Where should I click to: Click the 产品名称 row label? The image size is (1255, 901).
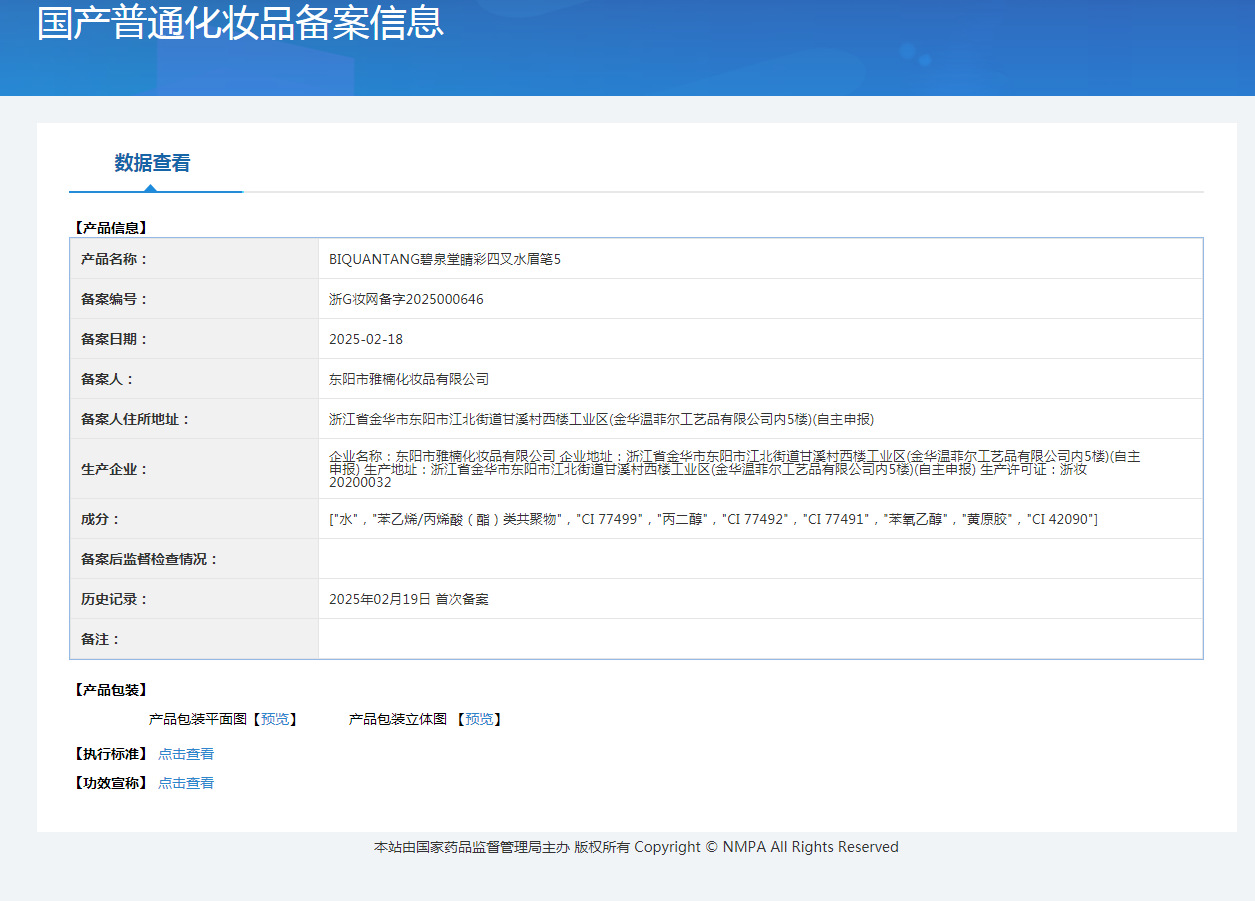114,259
